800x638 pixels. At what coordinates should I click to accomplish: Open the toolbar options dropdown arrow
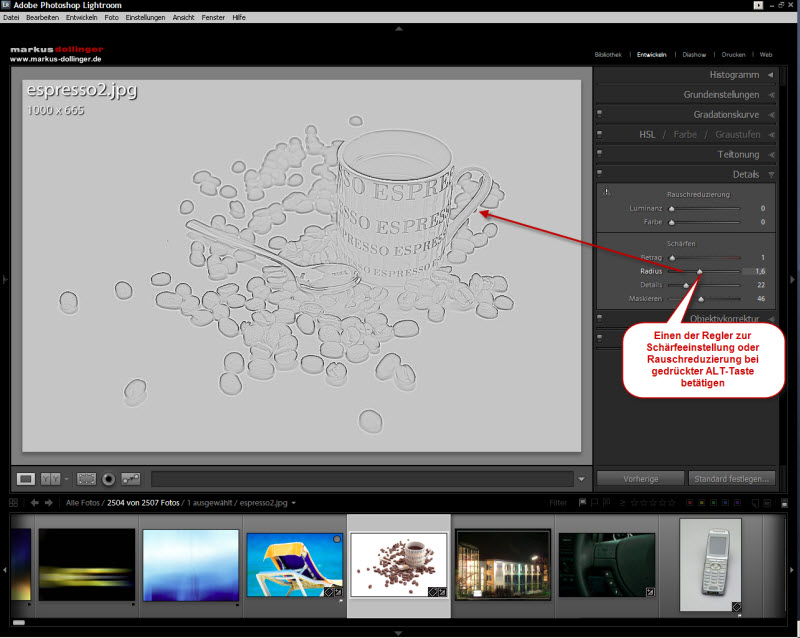(581, 479)
